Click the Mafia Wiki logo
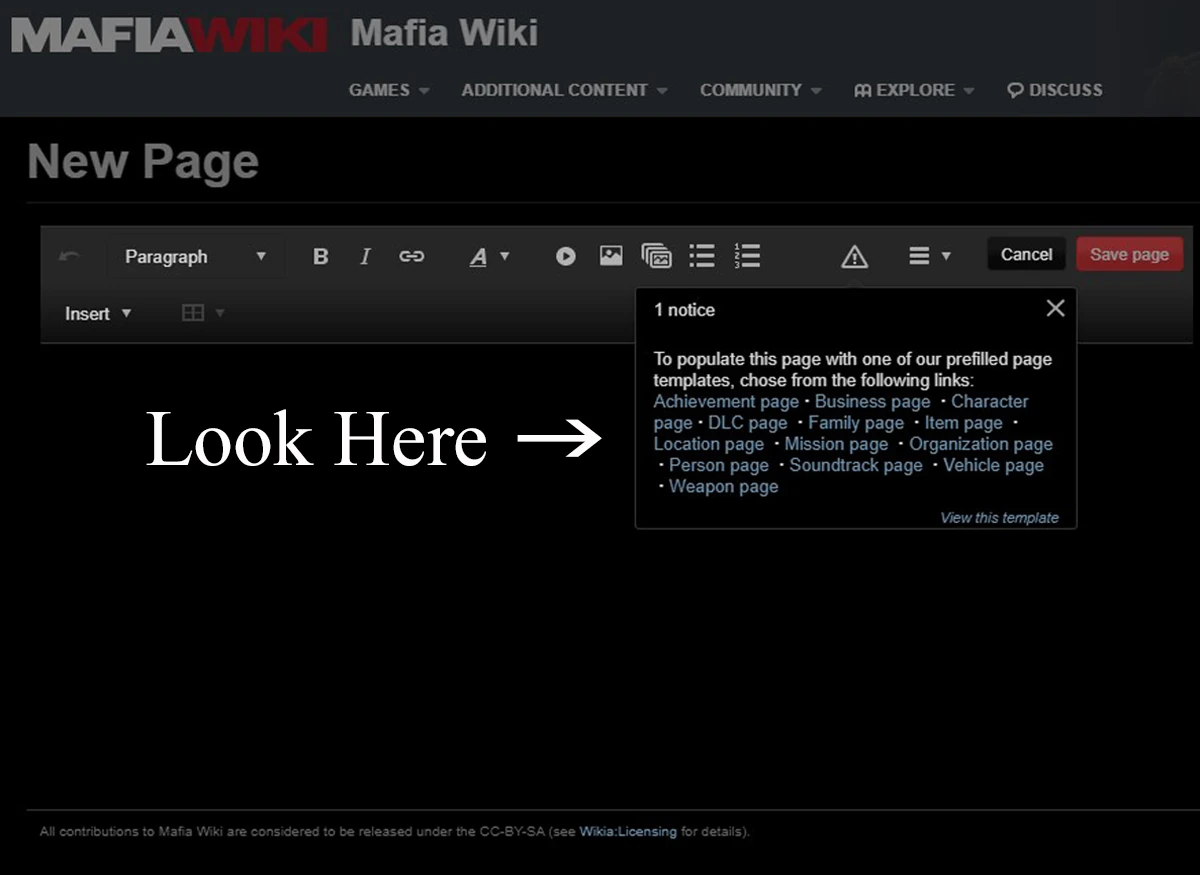The width and height of the screenshot is (1200, 875). click(x=169, y=36)
